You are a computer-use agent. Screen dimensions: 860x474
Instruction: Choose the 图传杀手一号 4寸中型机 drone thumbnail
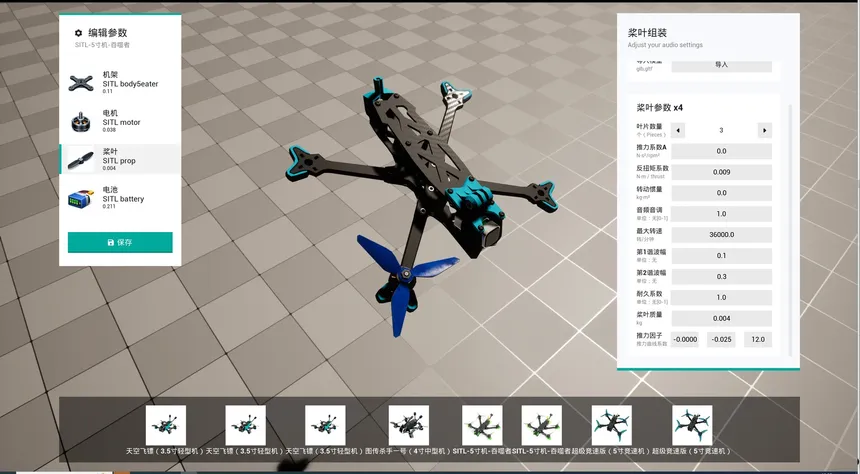point(409,425)
